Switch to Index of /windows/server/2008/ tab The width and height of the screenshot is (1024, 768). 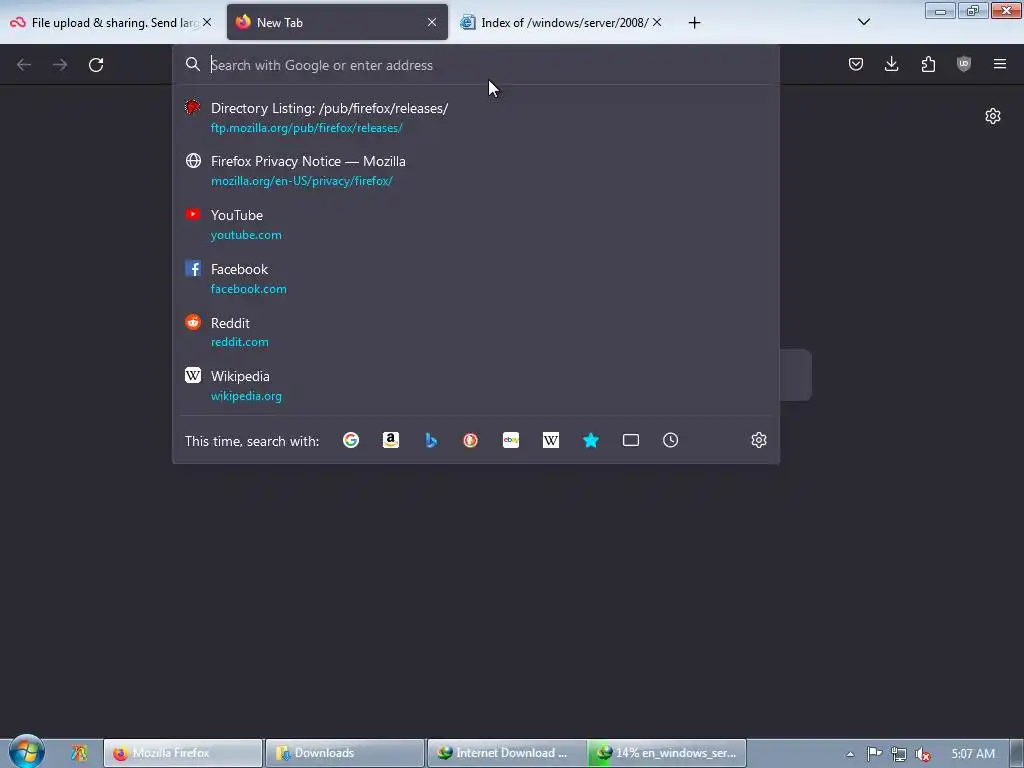click(563, 22)
